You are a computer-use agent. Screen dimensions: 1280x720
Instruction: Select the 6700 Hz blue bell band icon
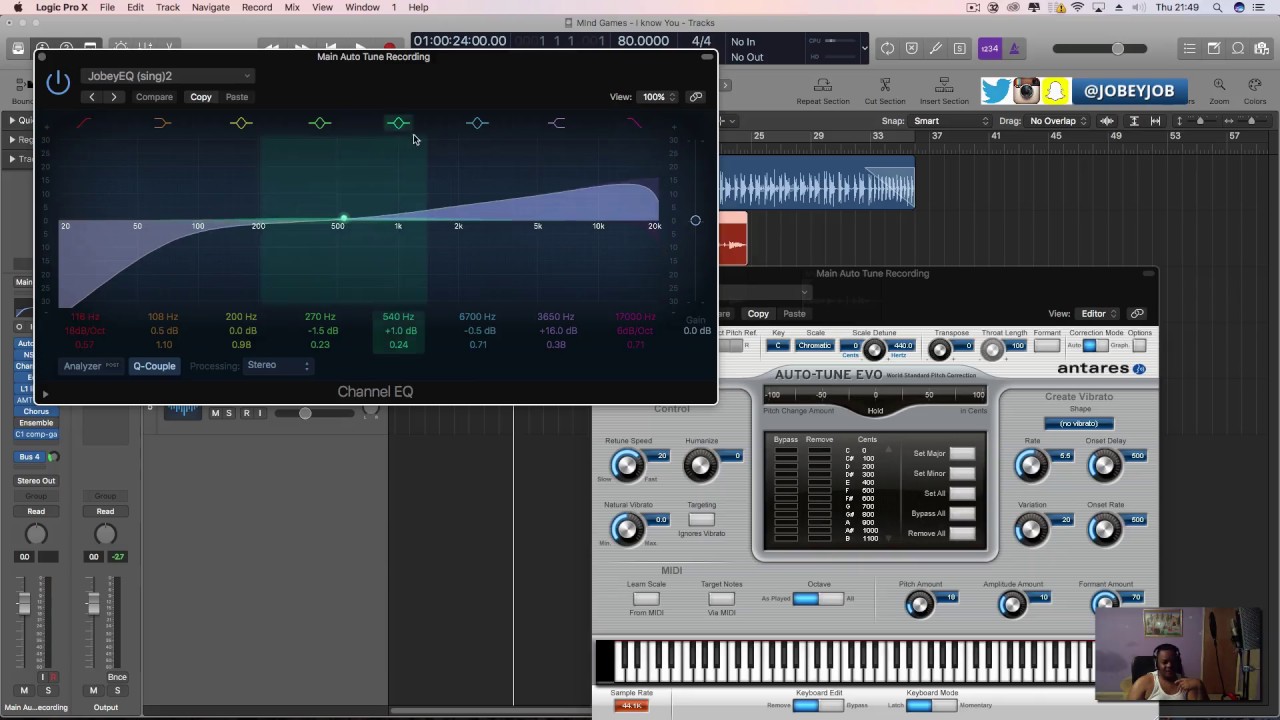[477, 123]
